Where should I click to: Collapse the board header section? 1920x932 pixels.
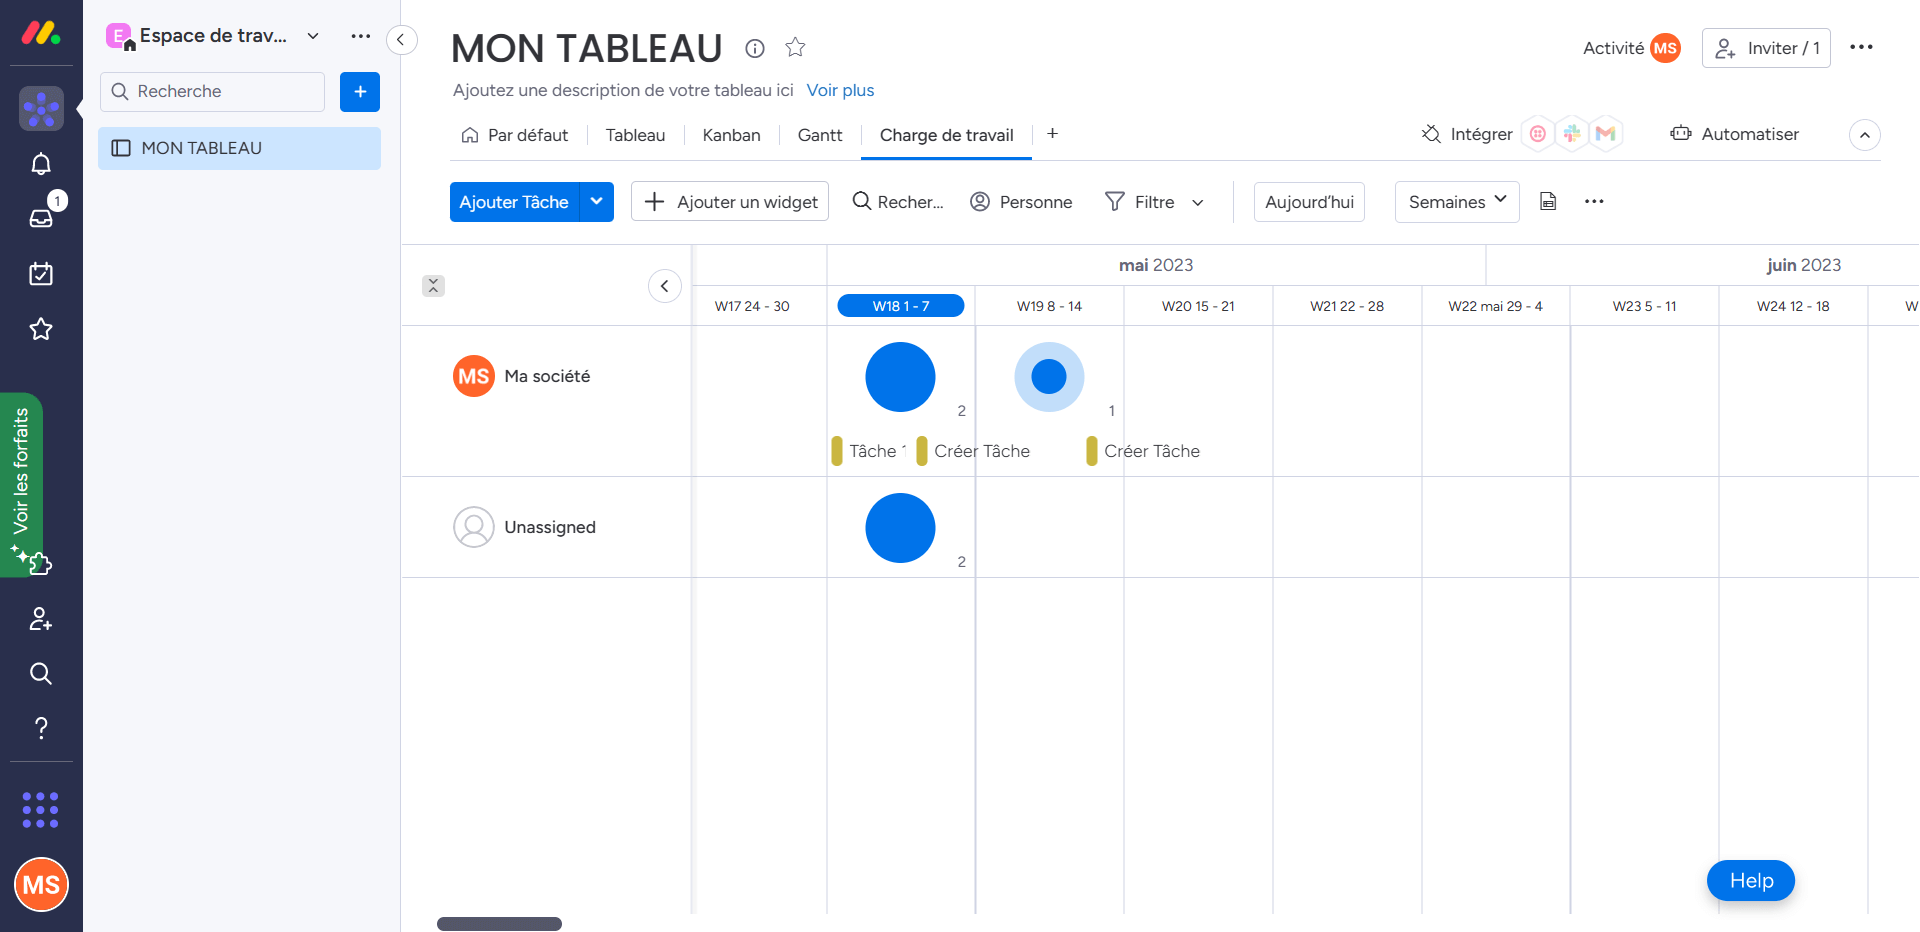click(1864, 135)
